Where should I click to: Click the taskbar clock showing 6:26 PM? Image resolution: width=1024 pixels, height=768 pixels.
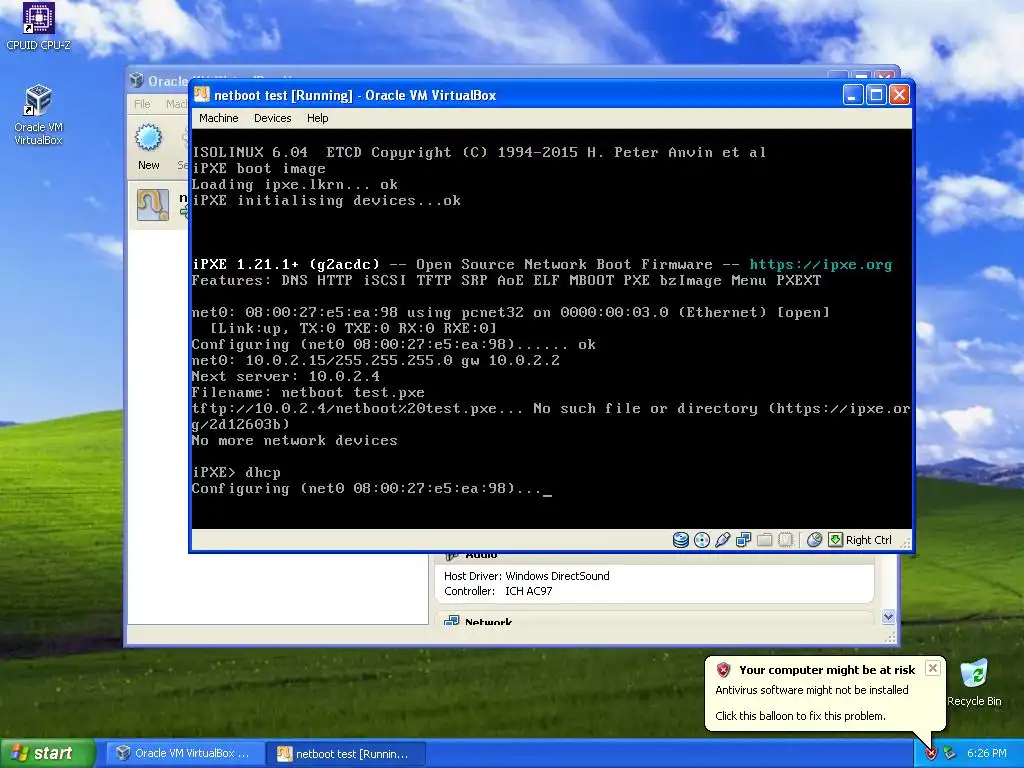tap(986, 754)
